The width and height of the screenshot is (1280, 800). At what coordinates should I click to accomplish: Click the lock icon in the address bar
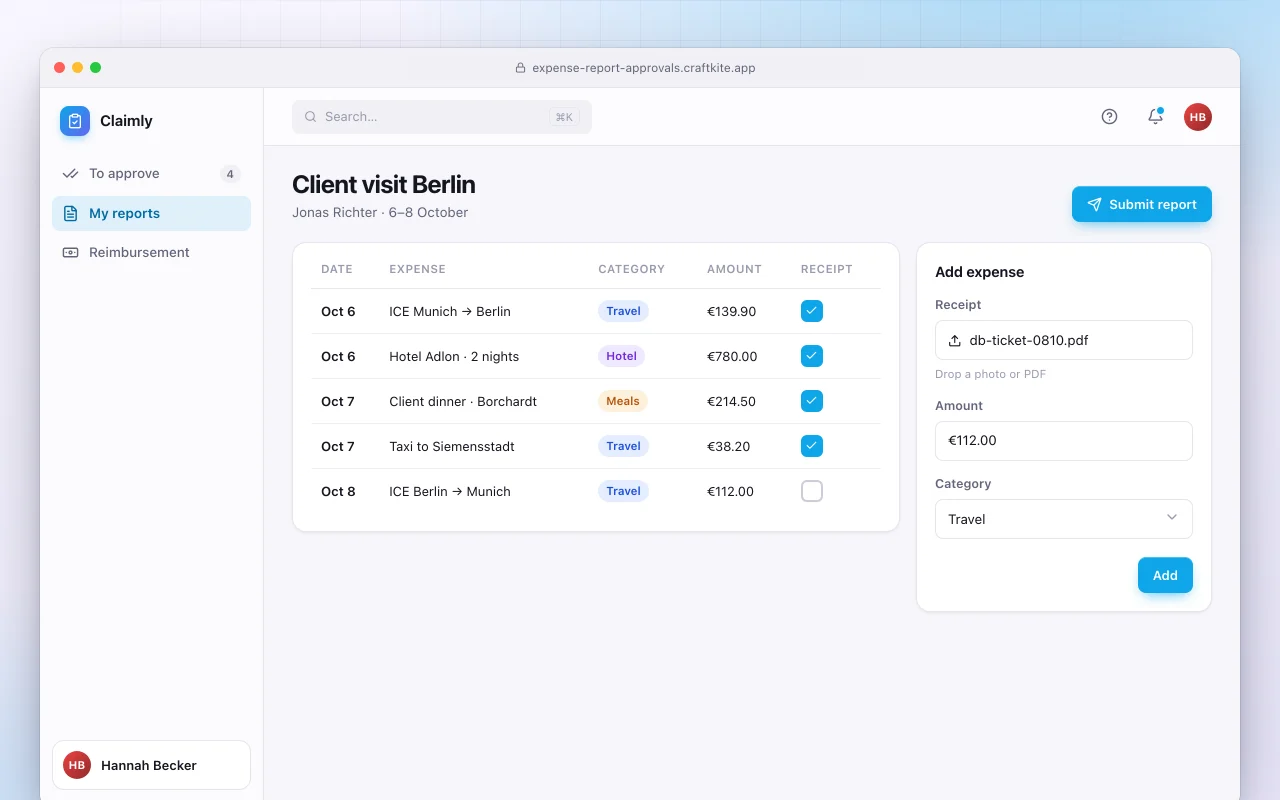click(x=520, y=68)
